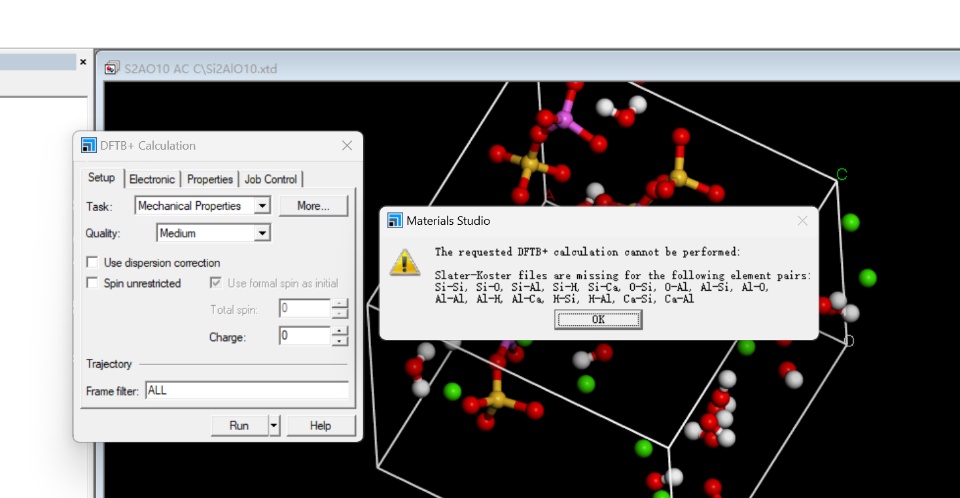Open the Quality dropdown set to Medium

click(x=262, y=233)
